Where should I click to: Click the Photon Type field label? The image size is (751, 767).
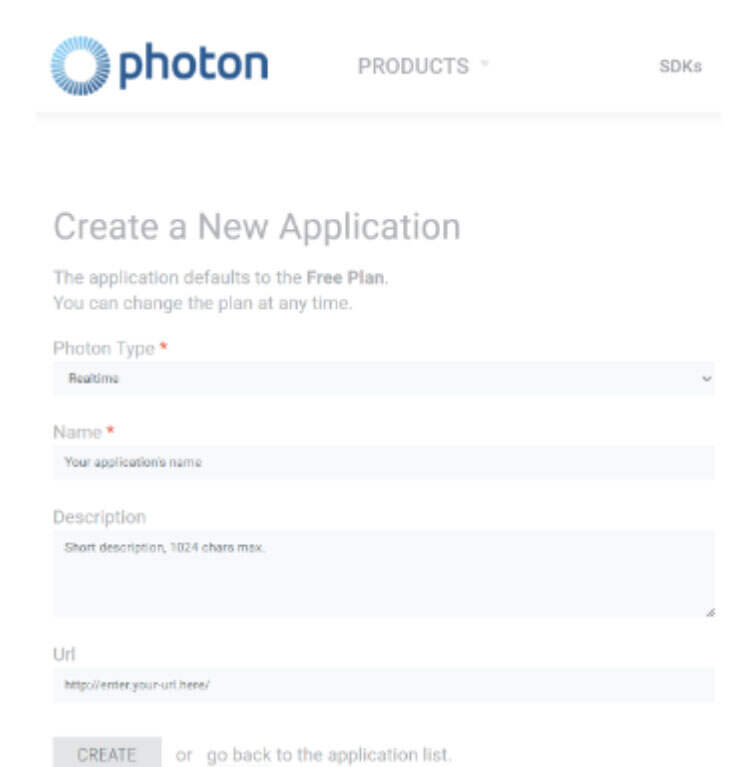pyautogui.click(x=104, y=349)
